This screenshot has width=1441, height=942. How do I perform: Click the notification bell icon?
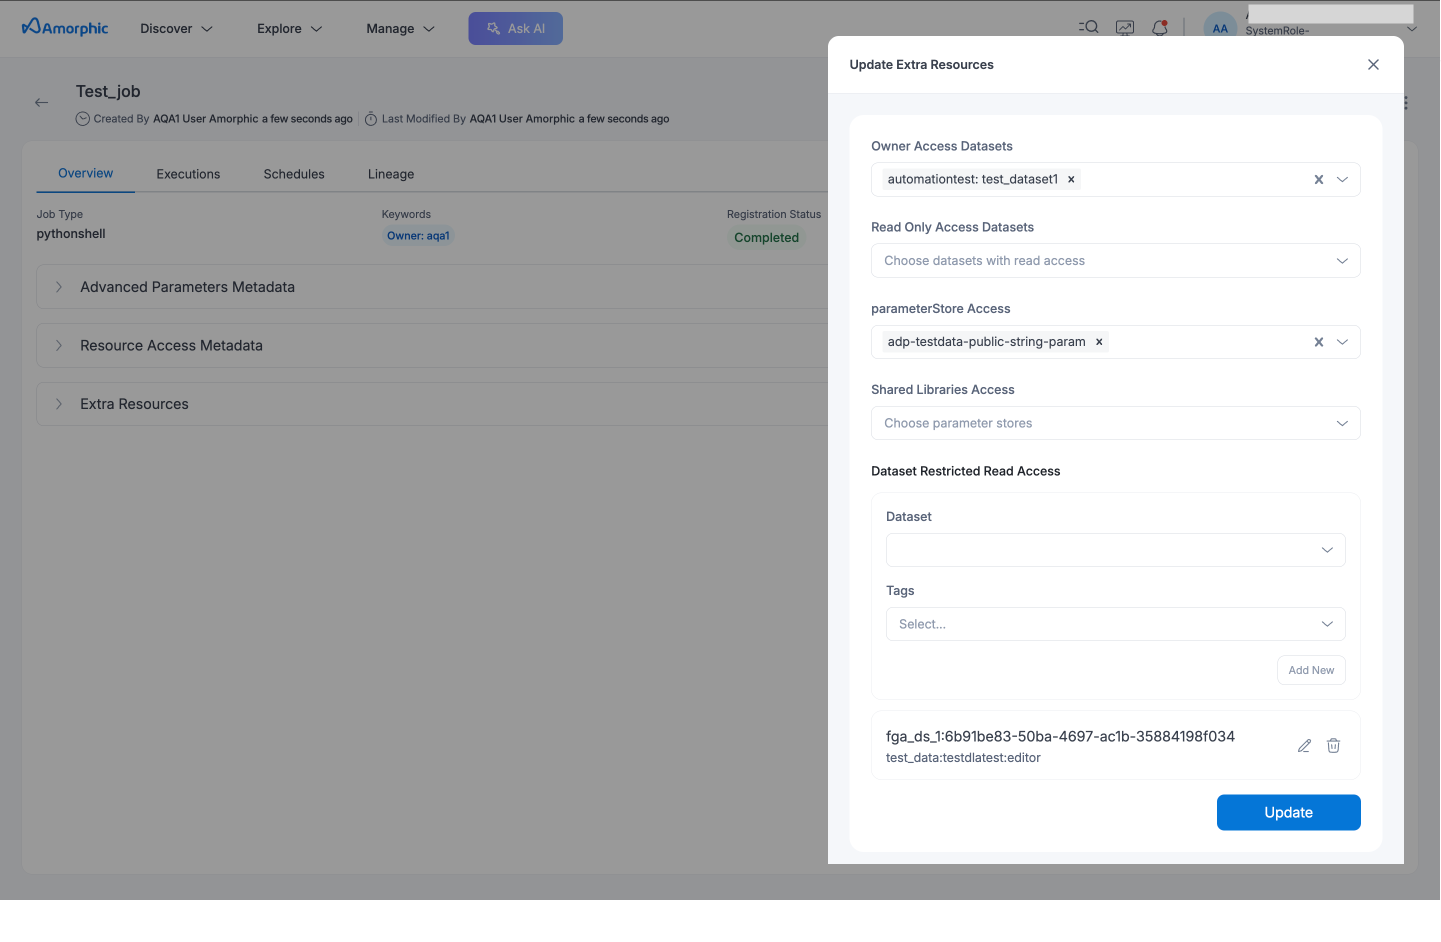point(1160,28)
